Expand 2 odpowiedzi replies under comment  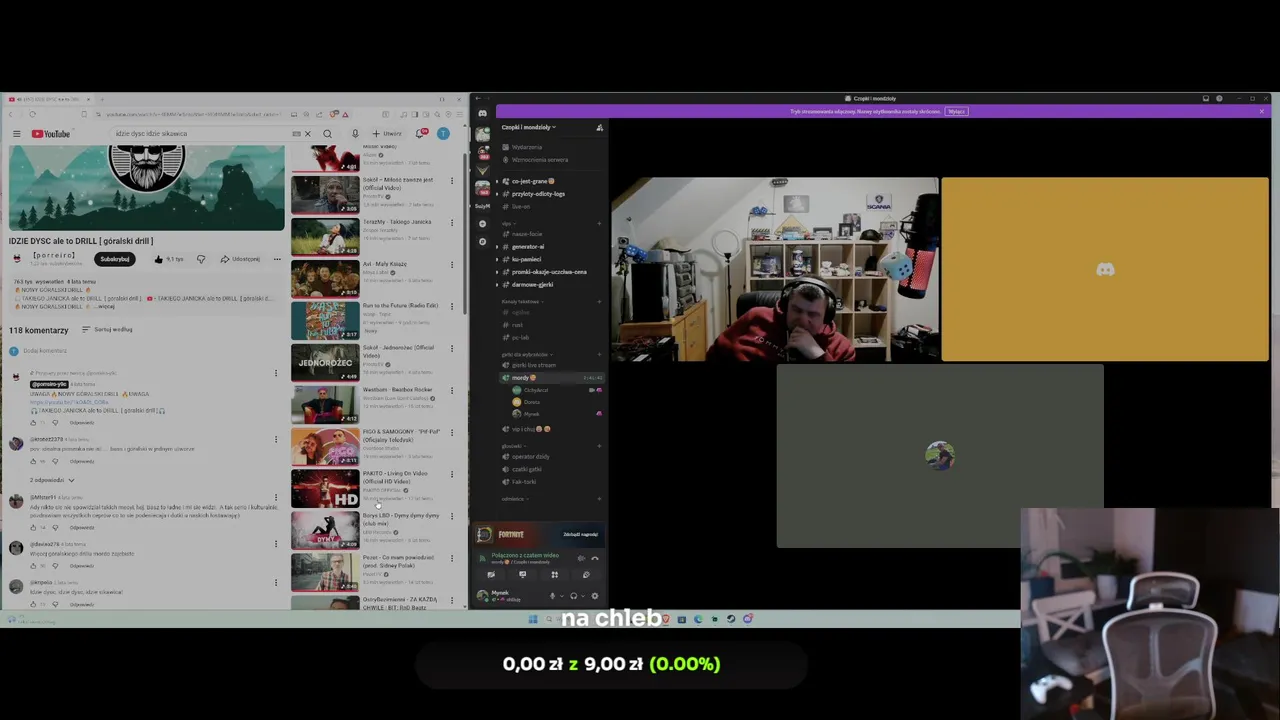(x=52, y=480)
